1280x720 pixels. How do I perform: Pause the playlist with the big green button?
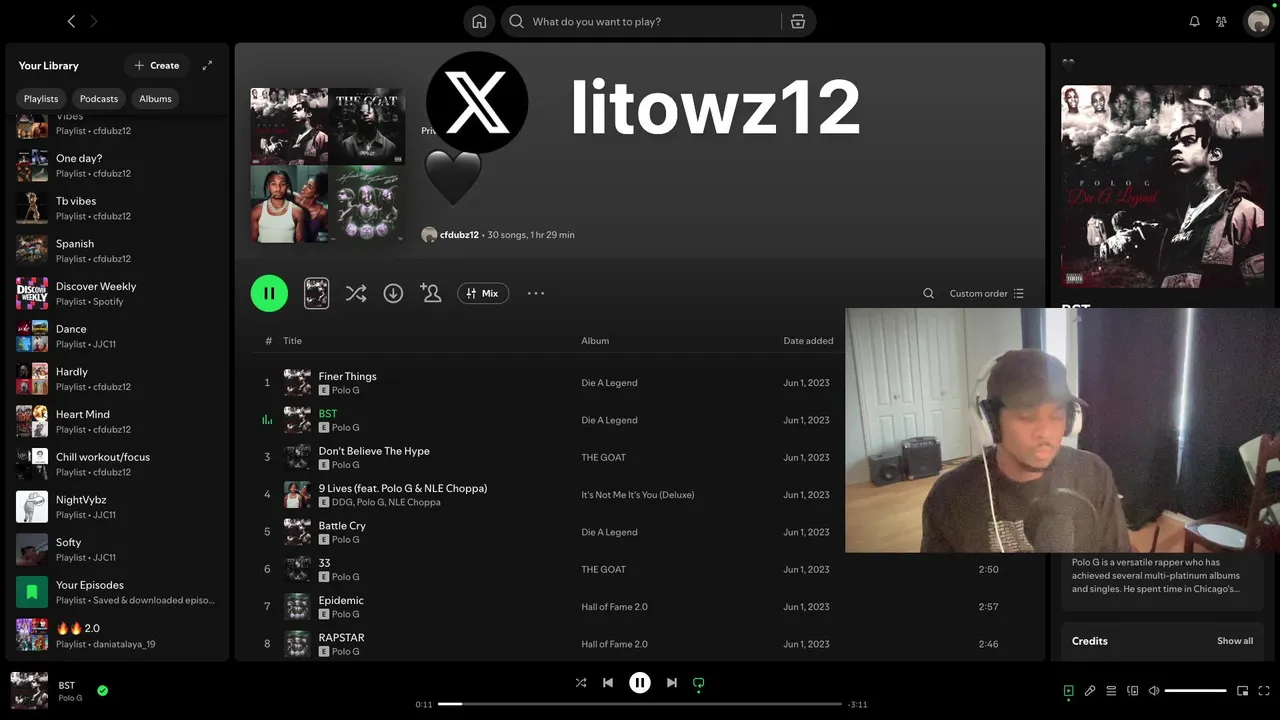click(x=269, y=293)
